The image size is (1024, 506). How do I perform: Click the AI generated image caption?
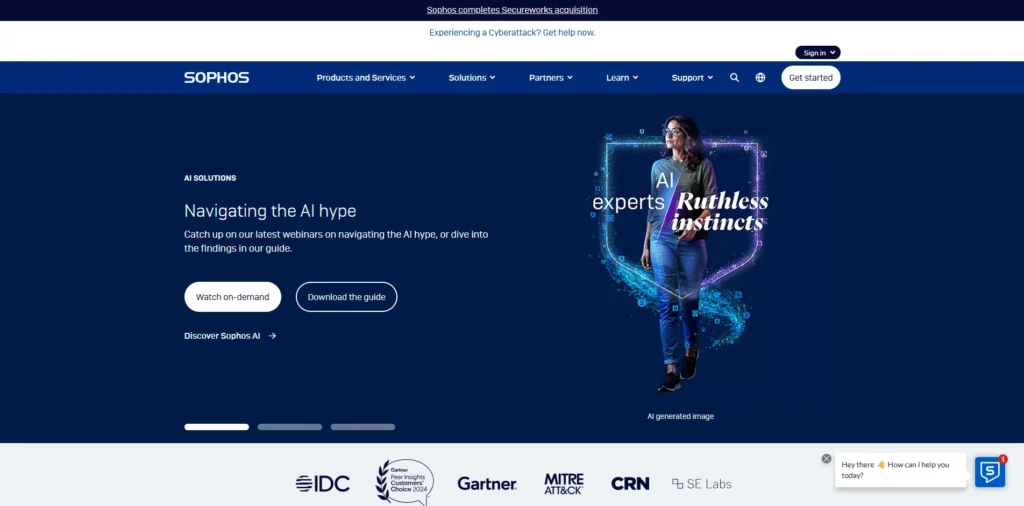pyautogui.click(x=680, y=416)
